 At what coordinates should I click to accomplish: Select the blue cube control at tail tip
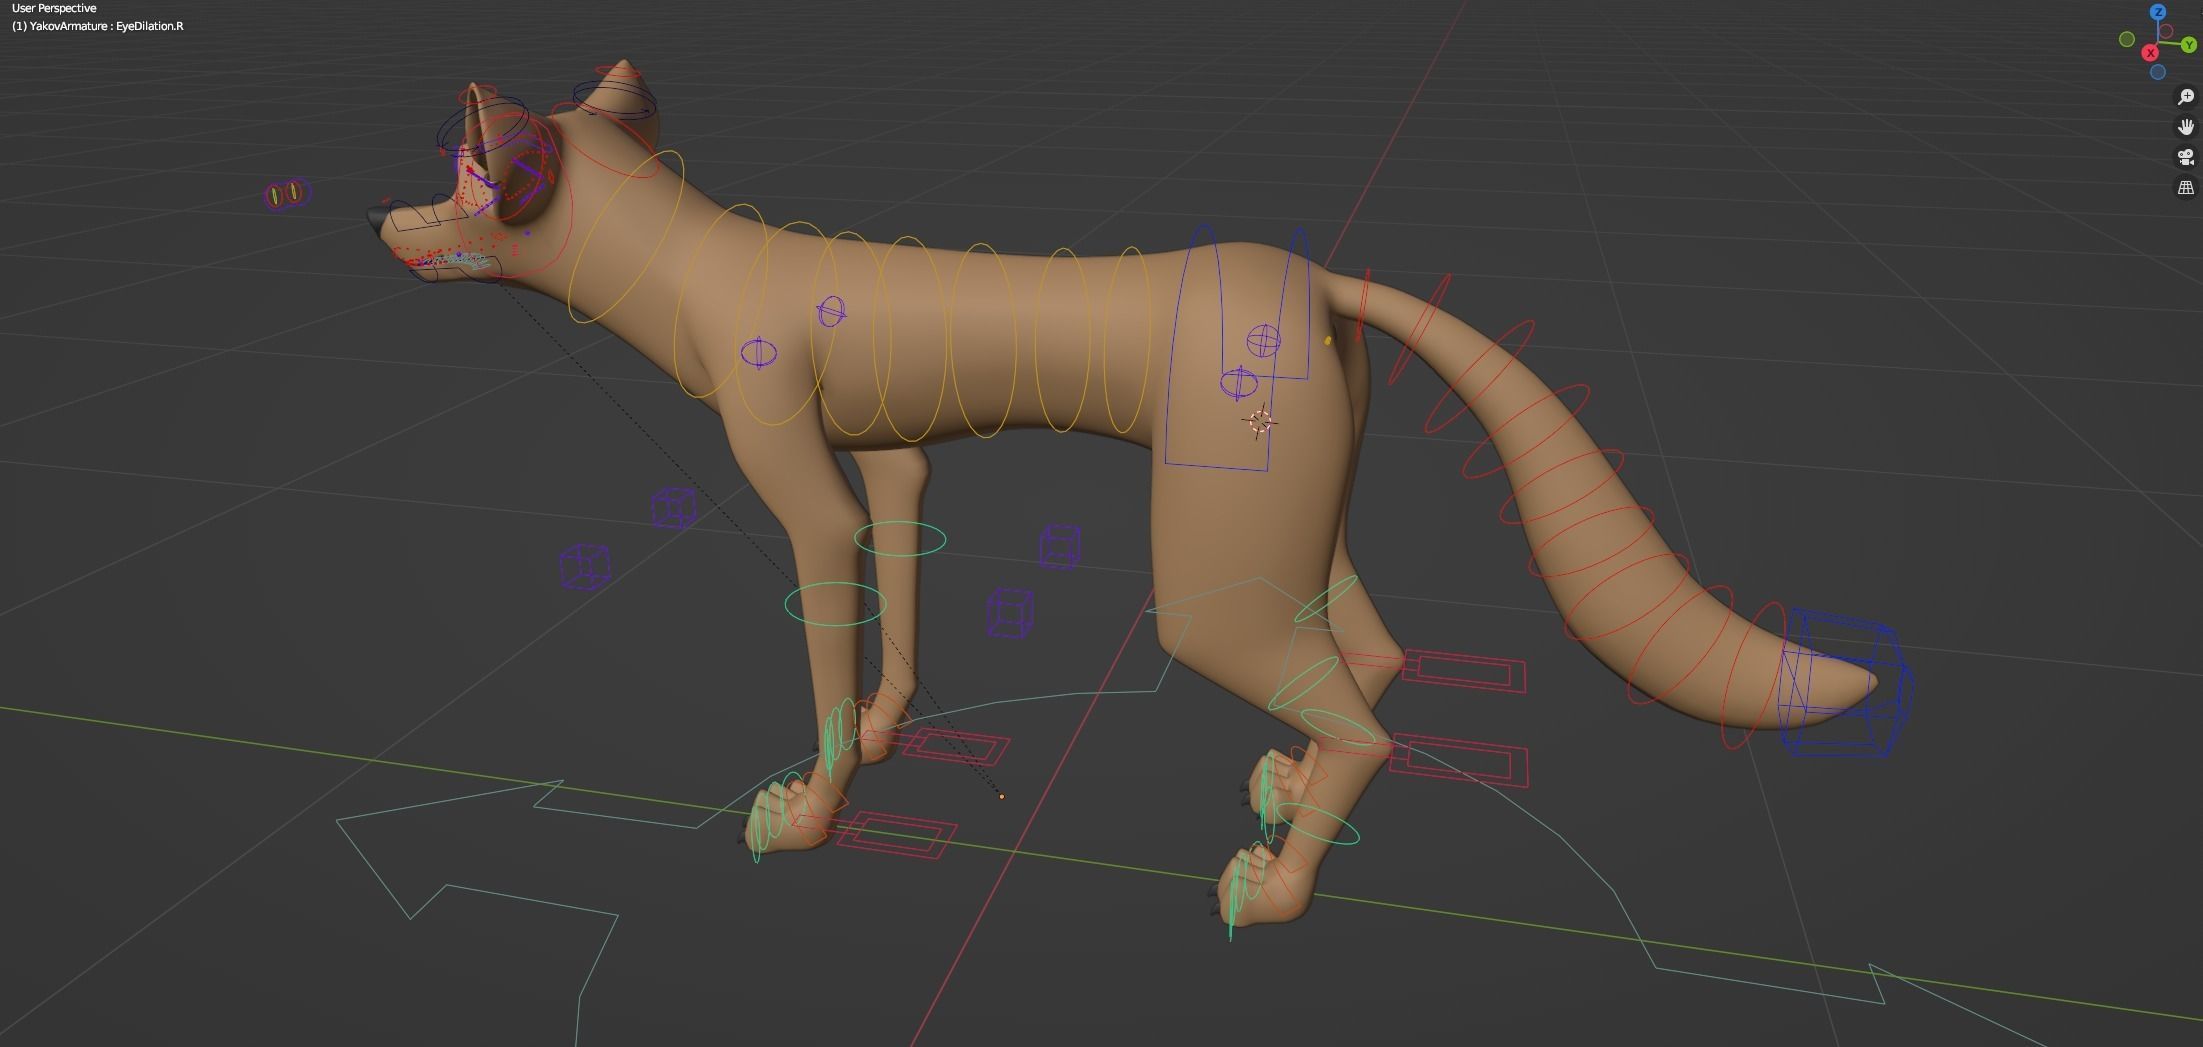click(x=1846, y=683)
